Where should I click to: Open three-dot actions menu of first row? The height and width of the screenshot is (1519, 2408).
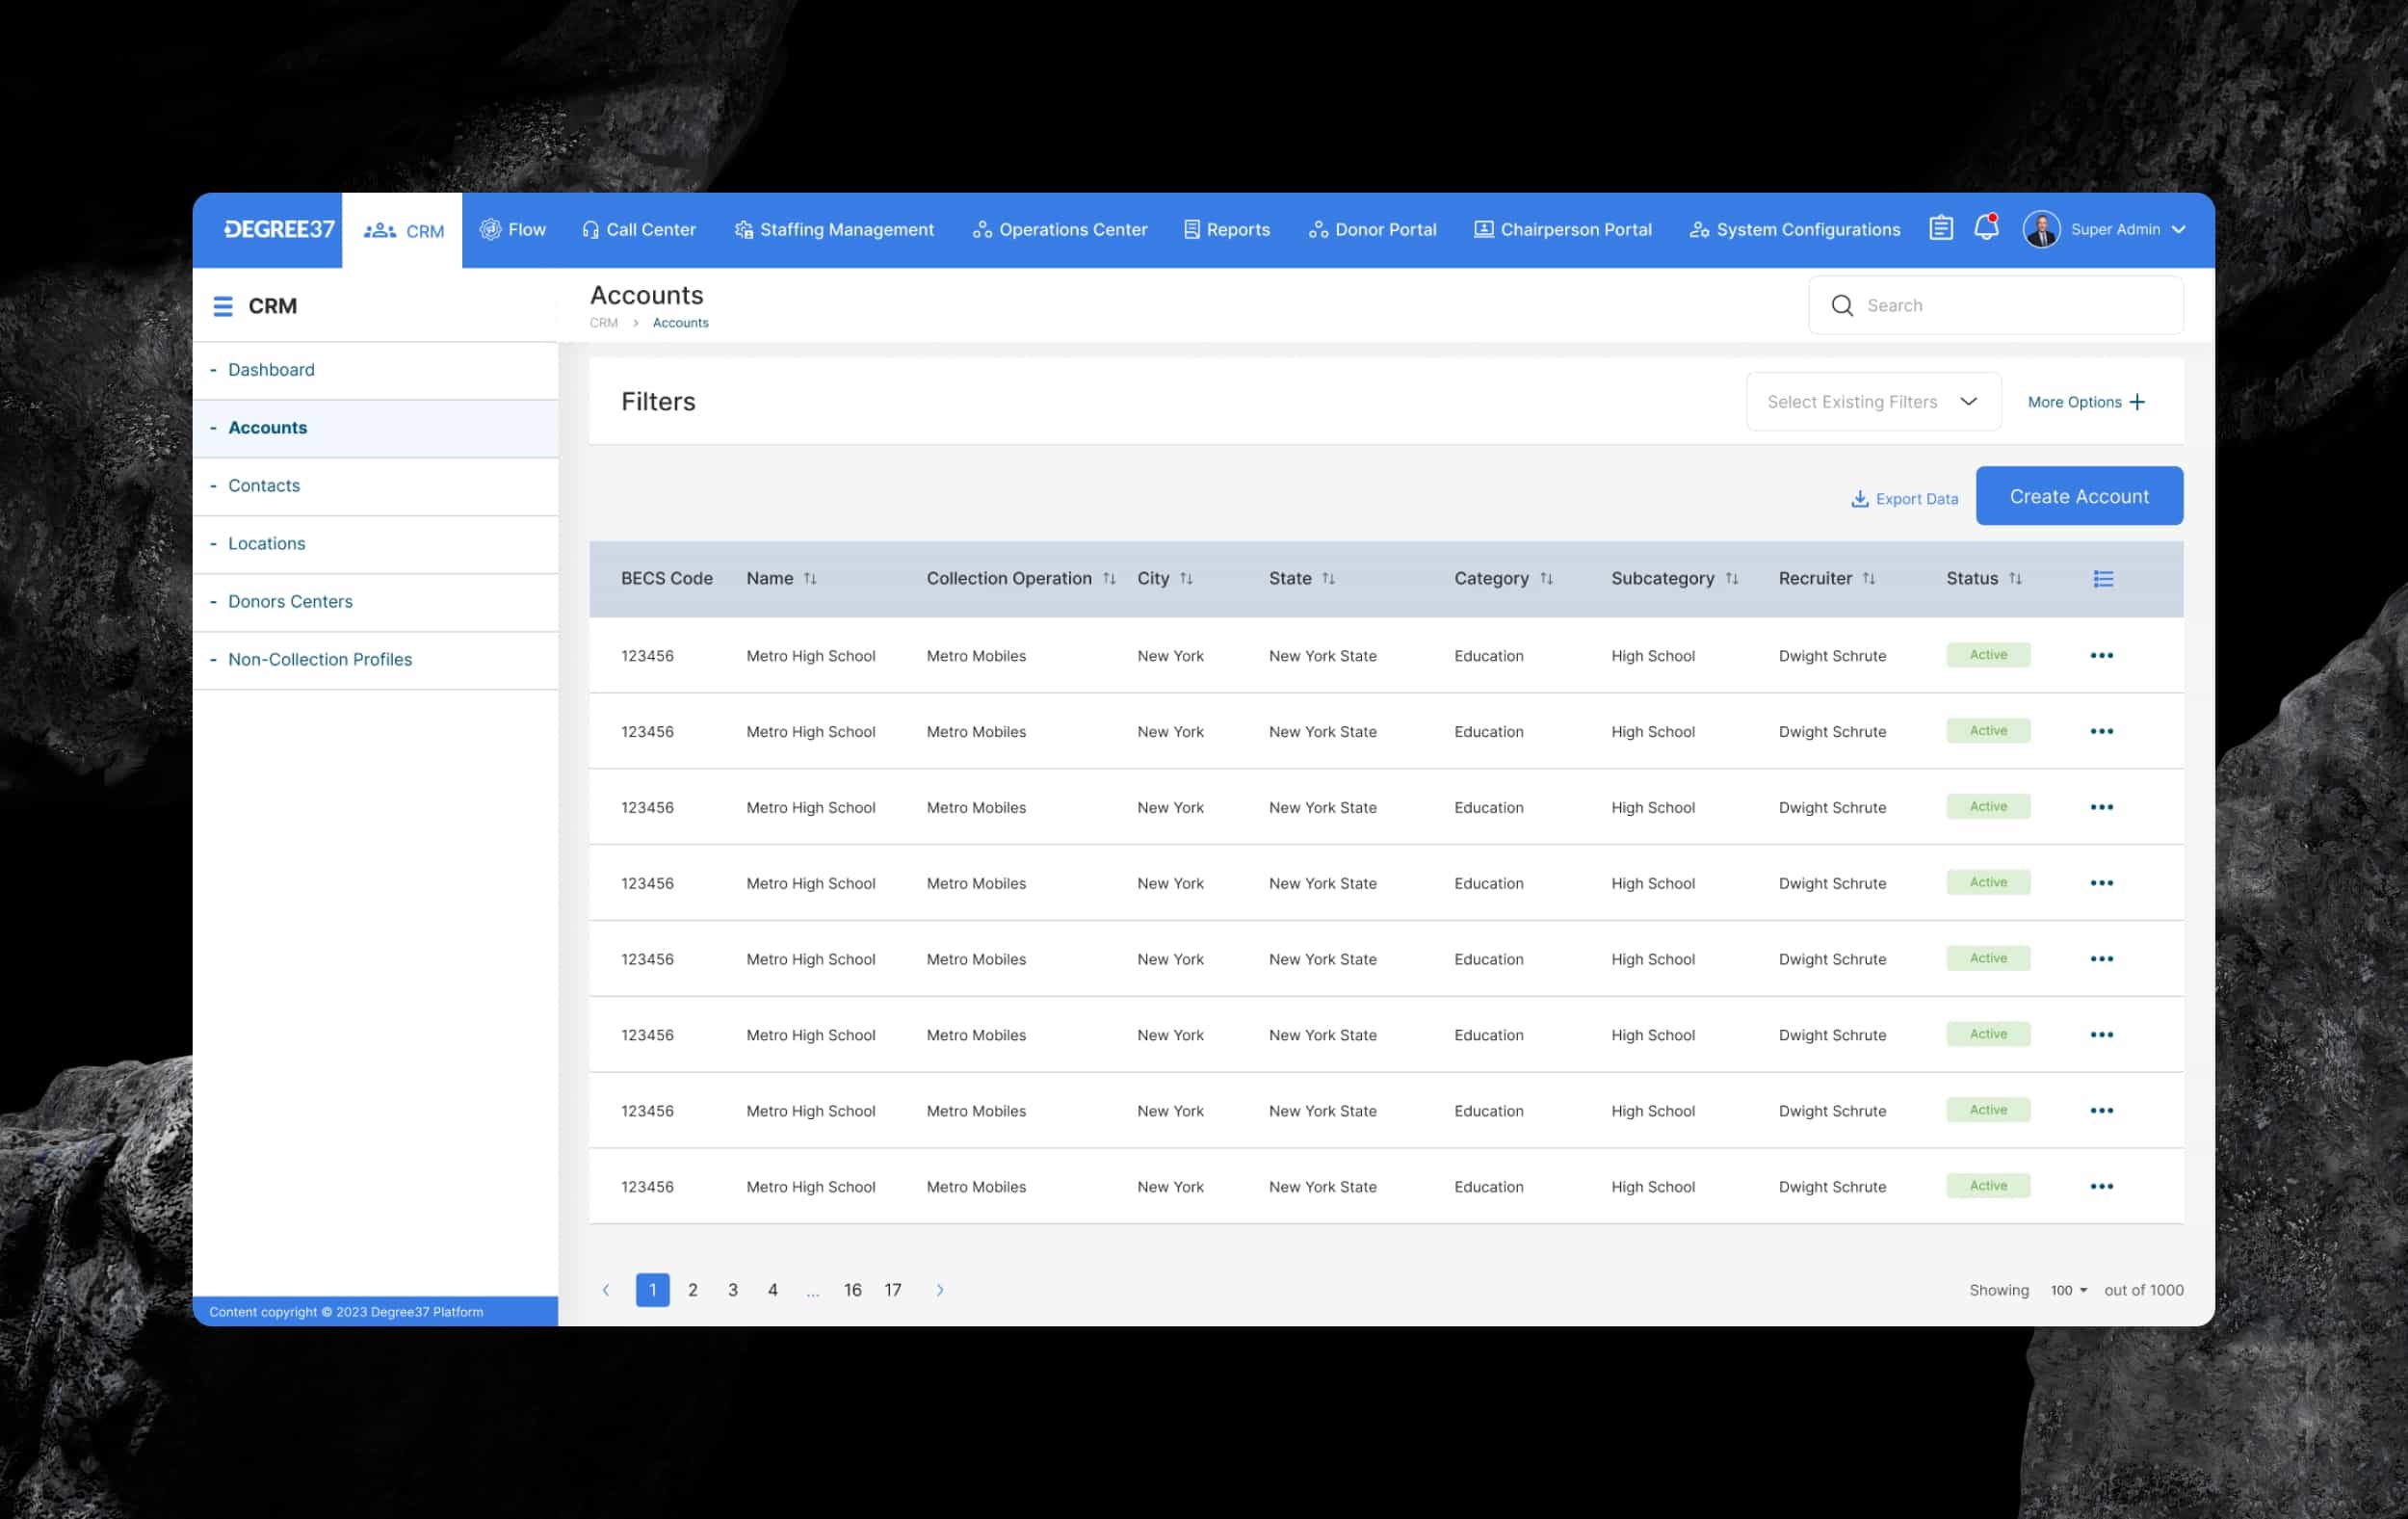point(2101,656)
